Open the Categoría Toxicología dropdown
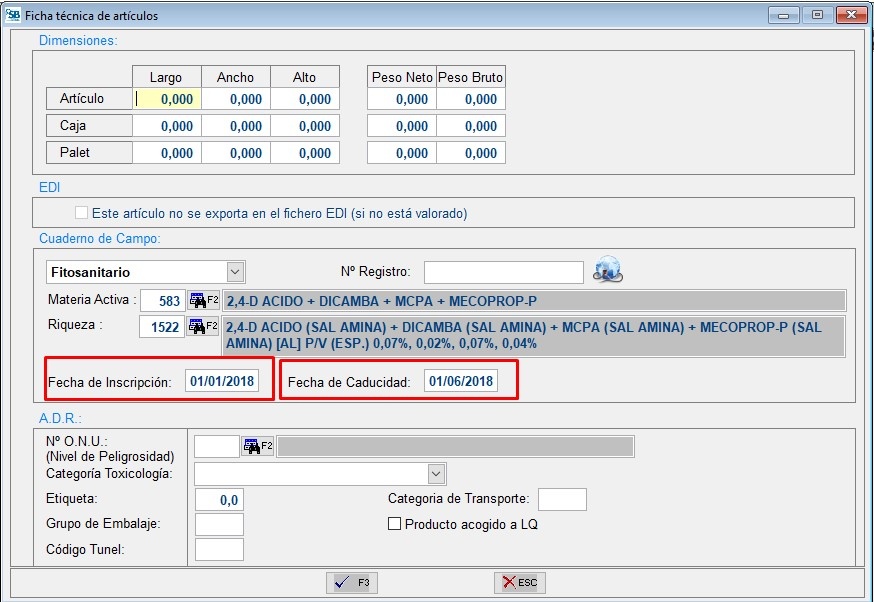This screenshot has width=874, height=602. tap(436, 473)
